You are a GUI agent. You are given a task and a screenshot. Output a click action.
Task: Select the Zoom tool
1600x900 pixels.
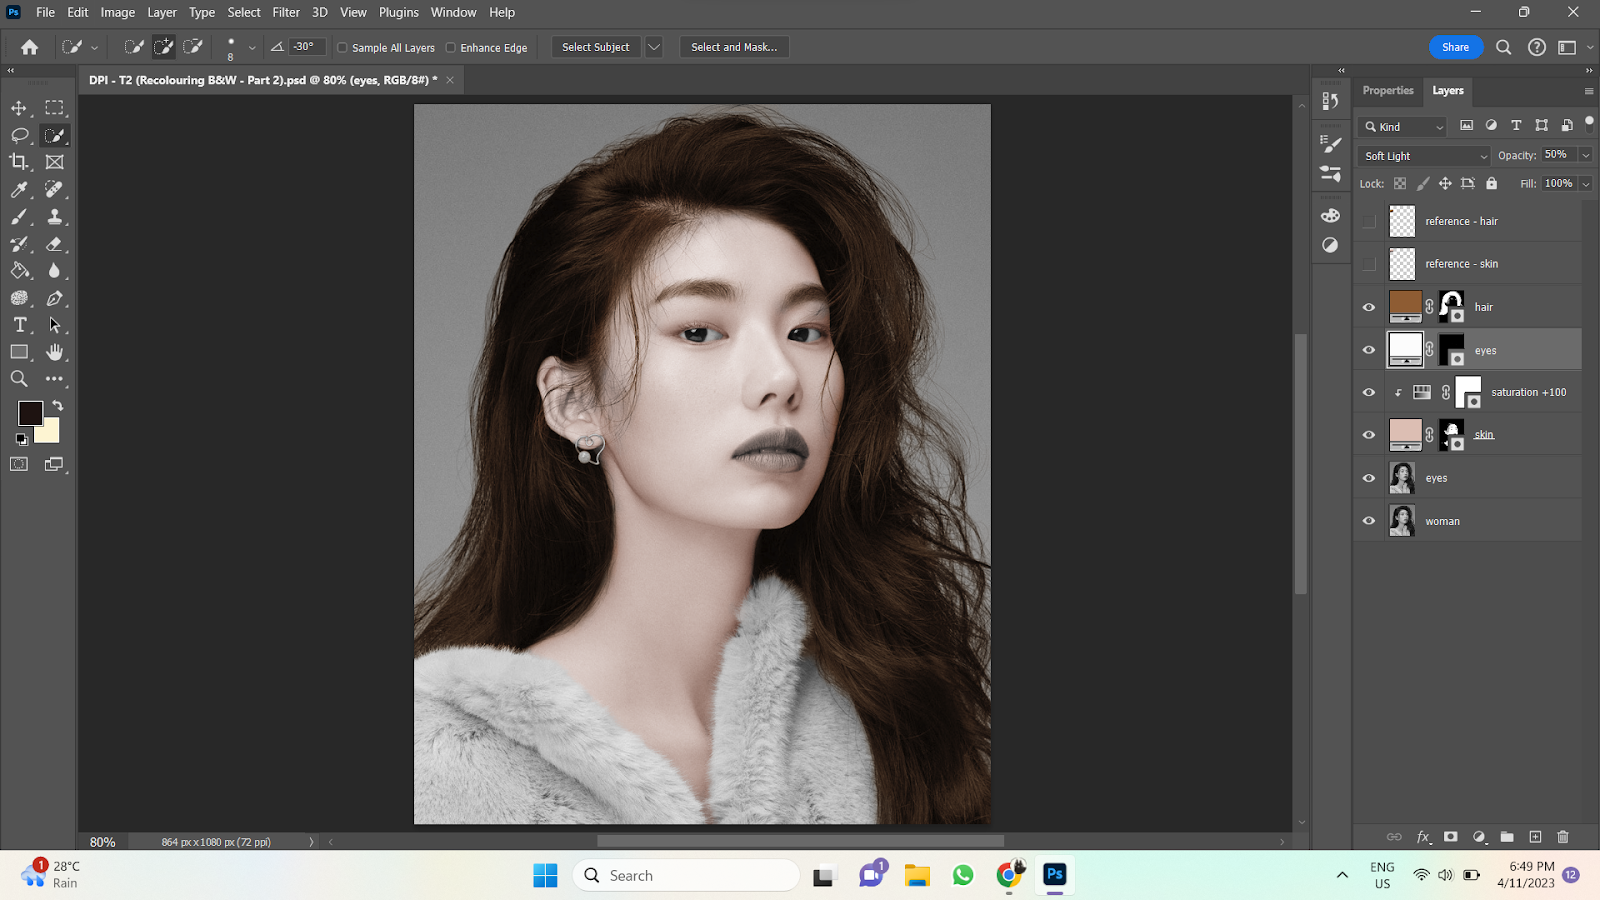pyautogui.click(x=19, y=379)
